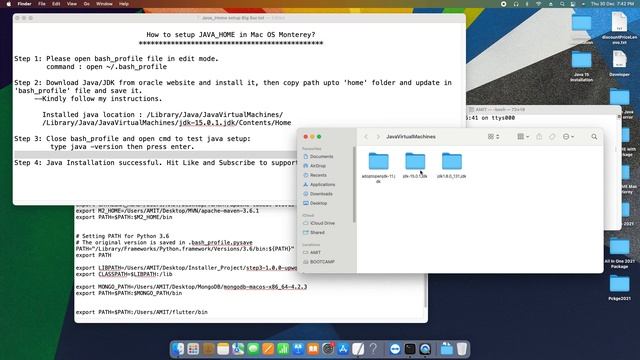Select Shared in Finder sidebar
The image size is (640, 360).
(x=314, y=233)
